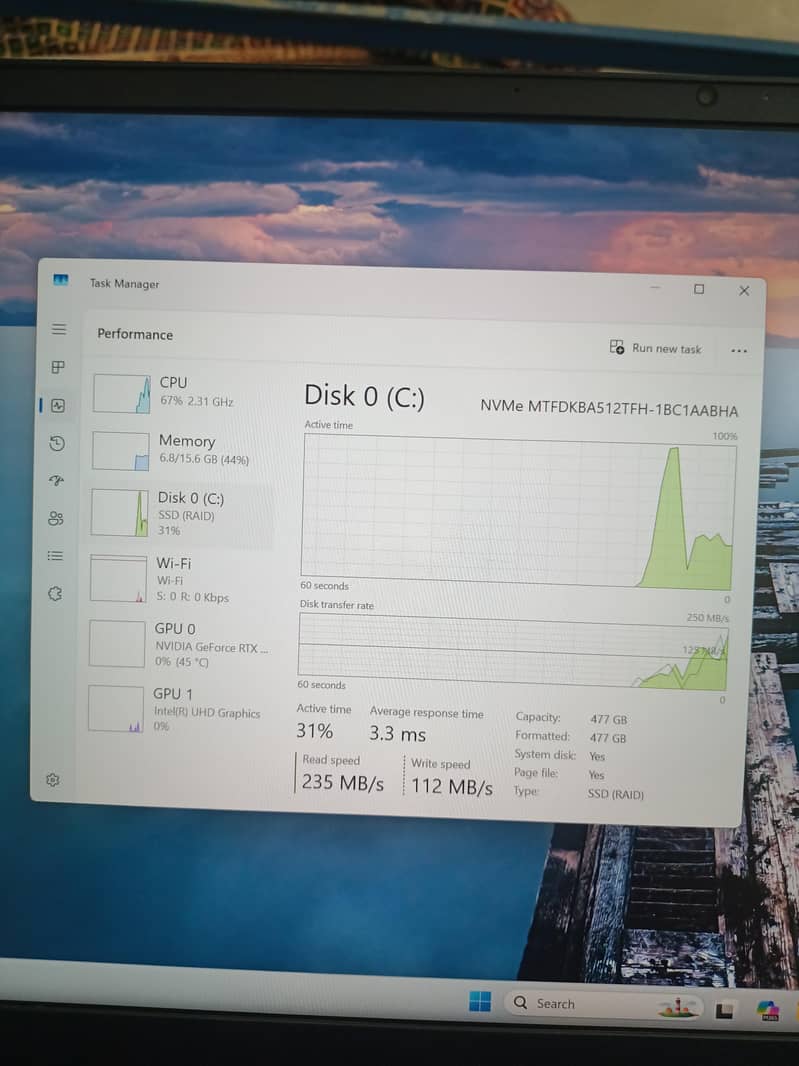The image size is (799, 1066).
Task: Click the Performance page title
Action: [135, 334]
